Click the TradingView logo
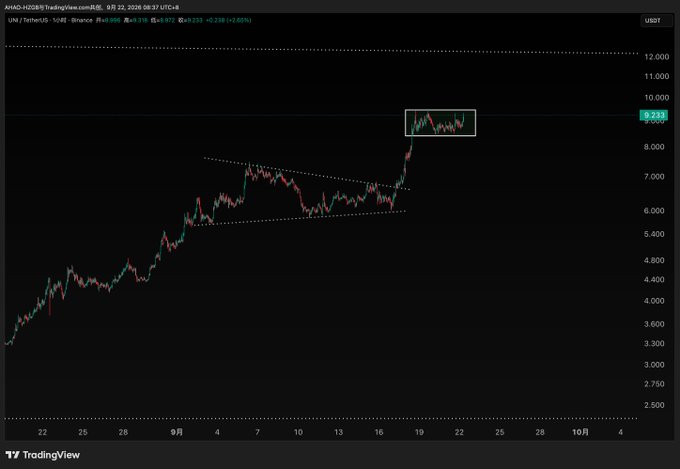Viewport: 680px width, 469px height. tap(42, 455)
